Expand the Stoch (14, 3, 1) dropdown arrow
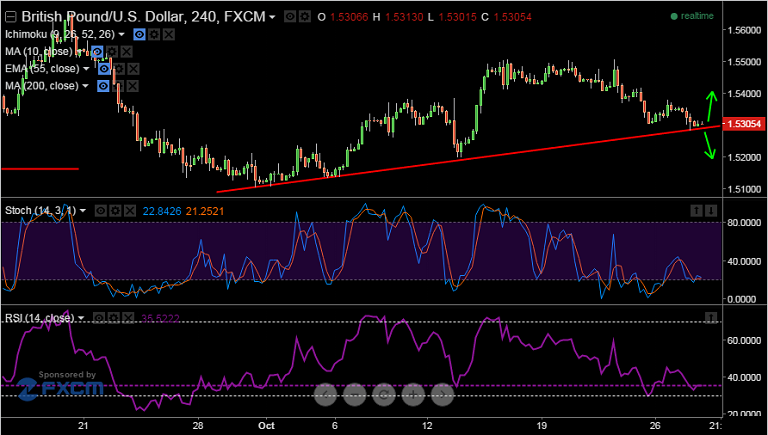The height and width of the screenshot is (435, 768). [x=83, y=211]
